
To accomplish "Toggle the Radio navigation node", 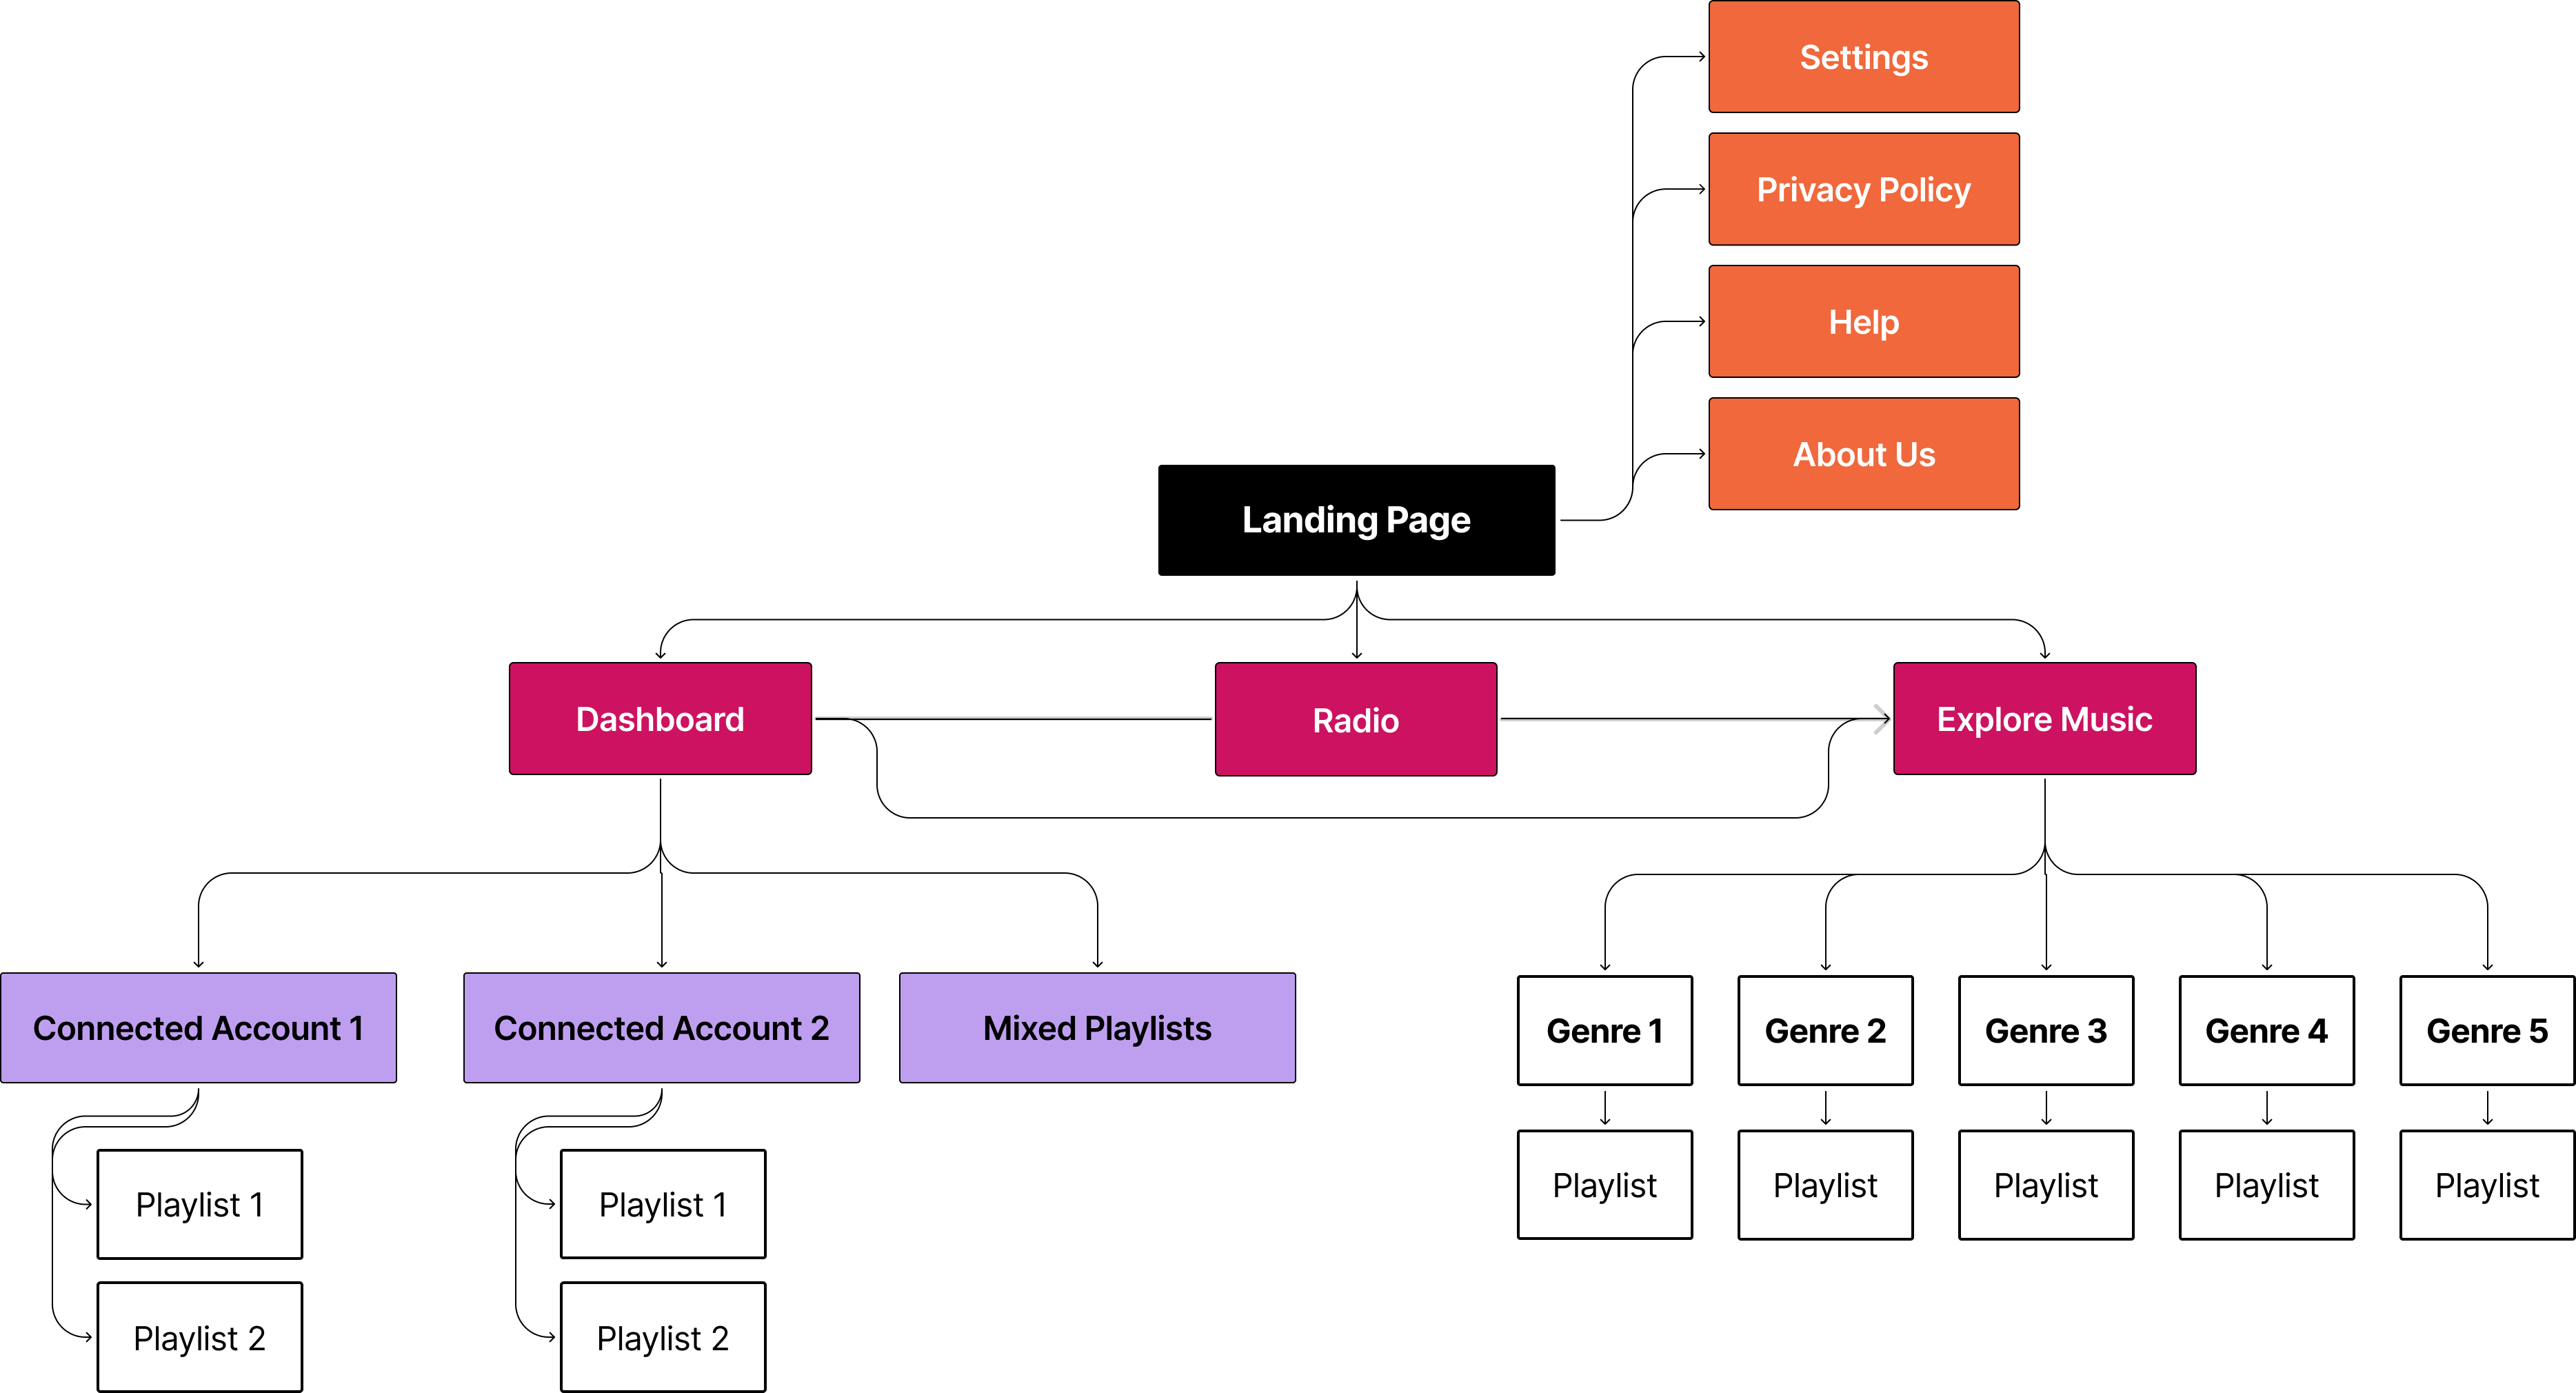I will pos(1354,719).
